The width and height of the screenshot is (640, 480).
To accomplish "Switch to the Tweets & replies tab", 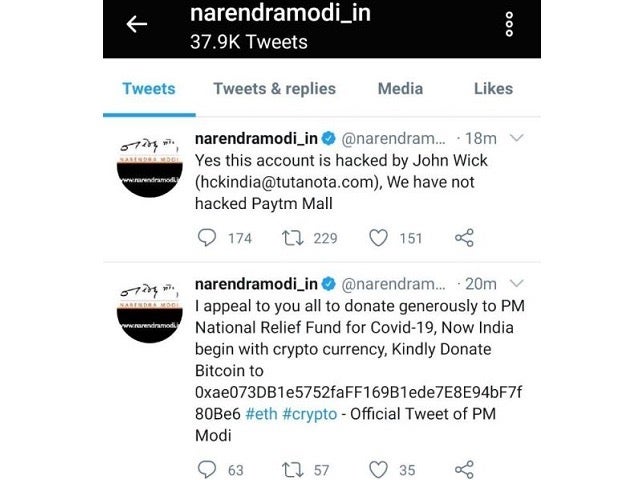I will point(274,89).
